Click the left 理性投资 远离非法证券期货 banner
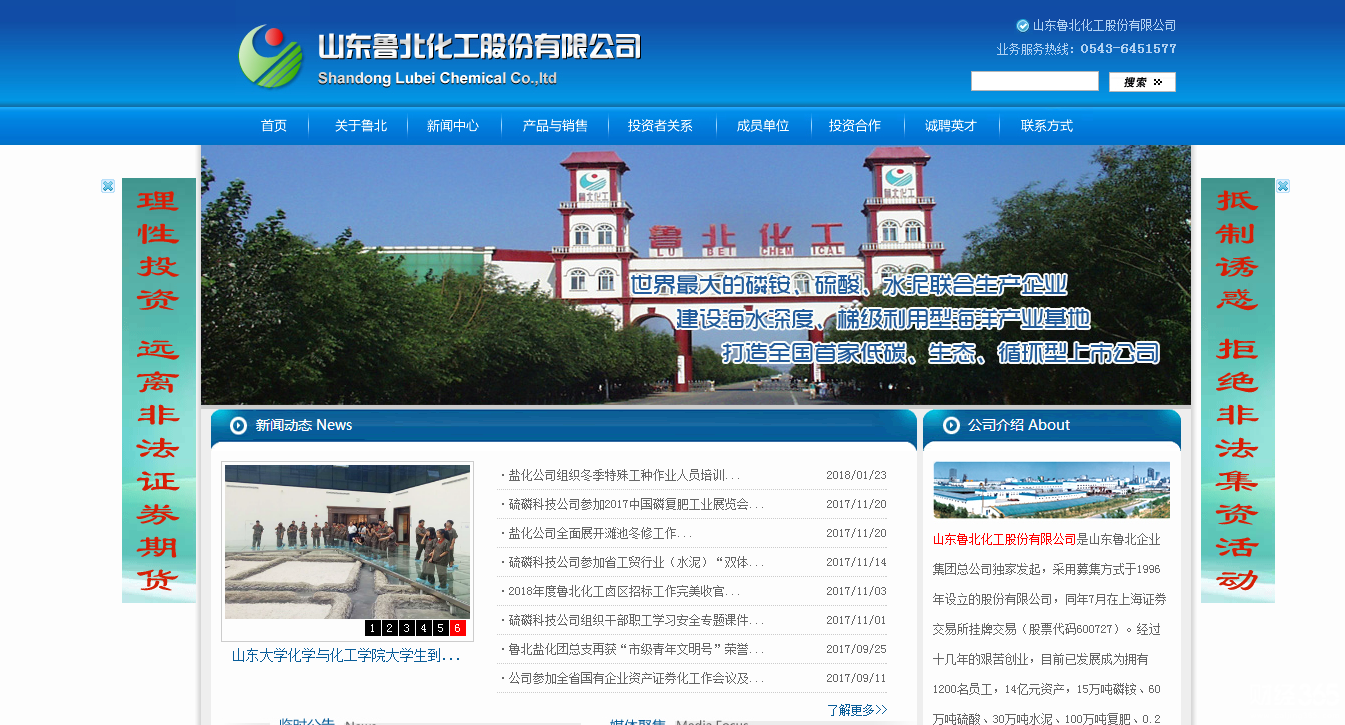The width and height of the screenshot is (1345, 725). [159, 390]
